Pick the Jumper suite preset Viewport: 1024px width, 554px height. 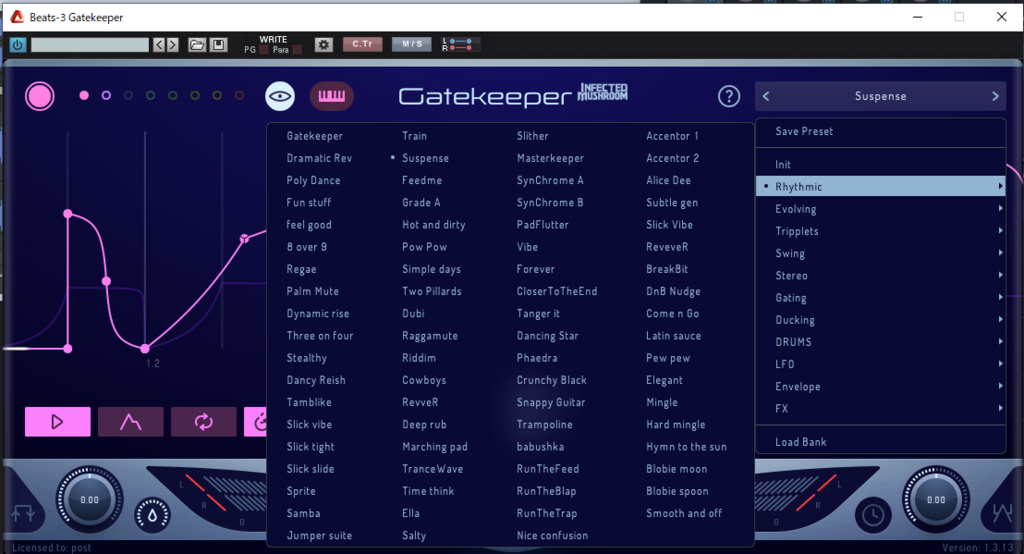tap(319, 536)
